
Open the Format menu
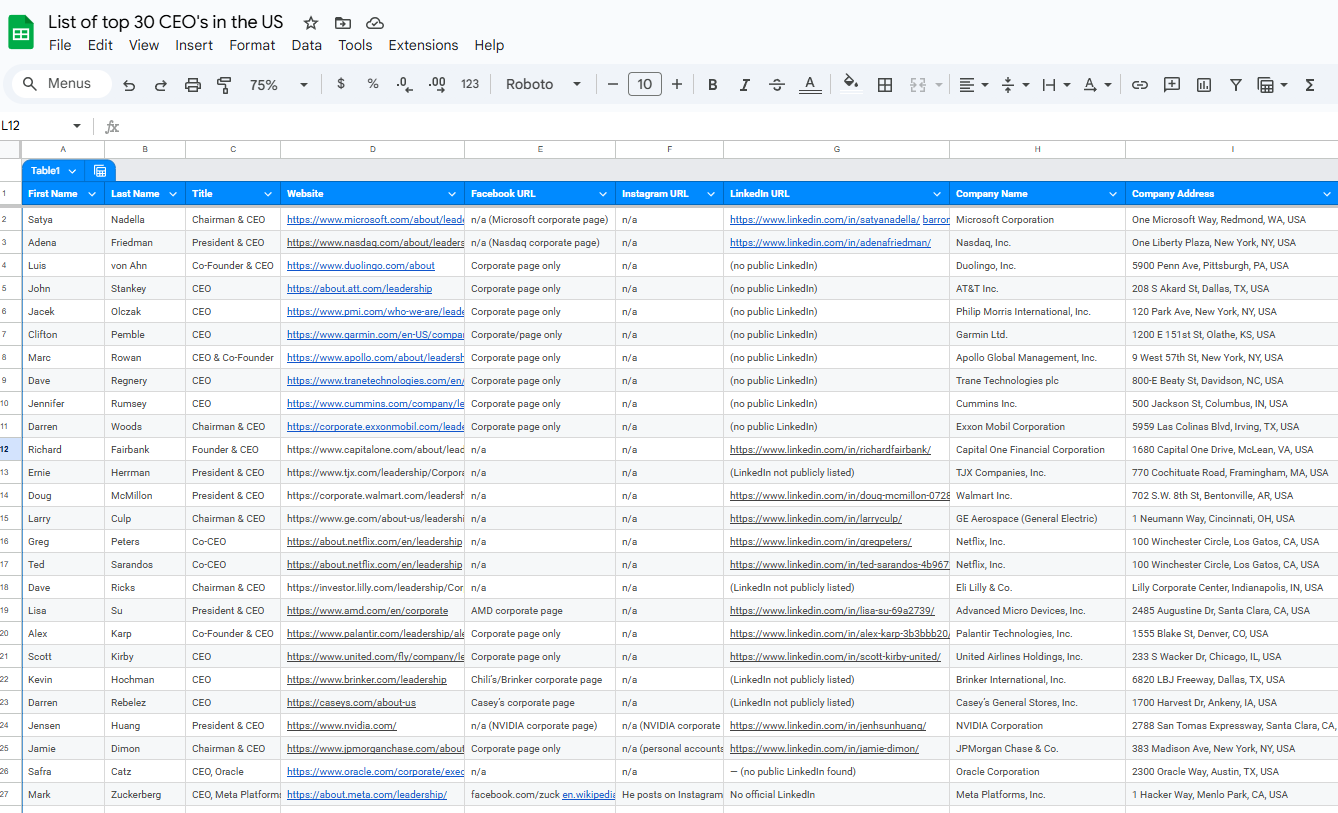point(252,45)
